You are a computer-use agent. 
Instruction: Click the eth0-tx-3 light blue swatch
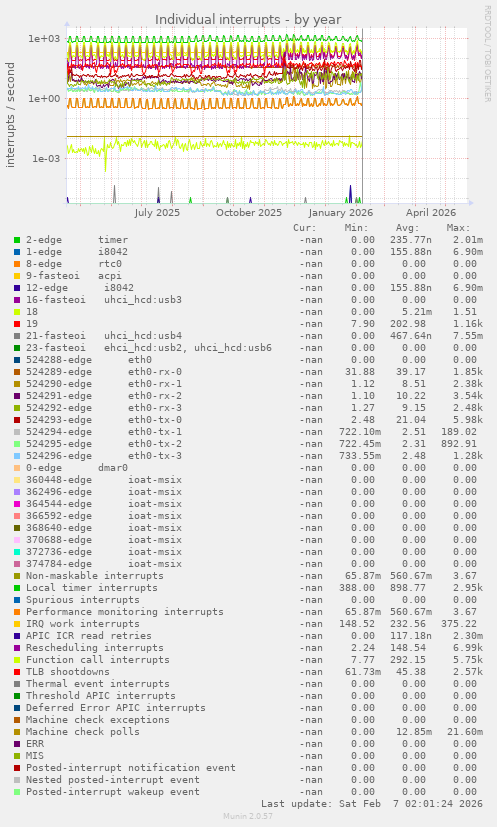(17, 456)
